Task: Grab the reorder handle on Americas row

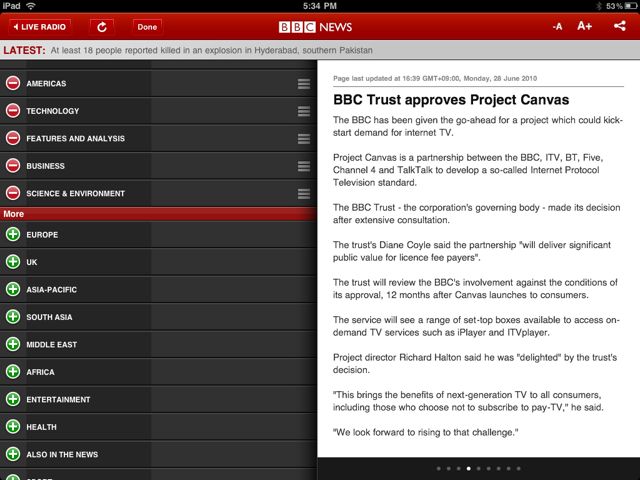Action: tap(304, 84)
